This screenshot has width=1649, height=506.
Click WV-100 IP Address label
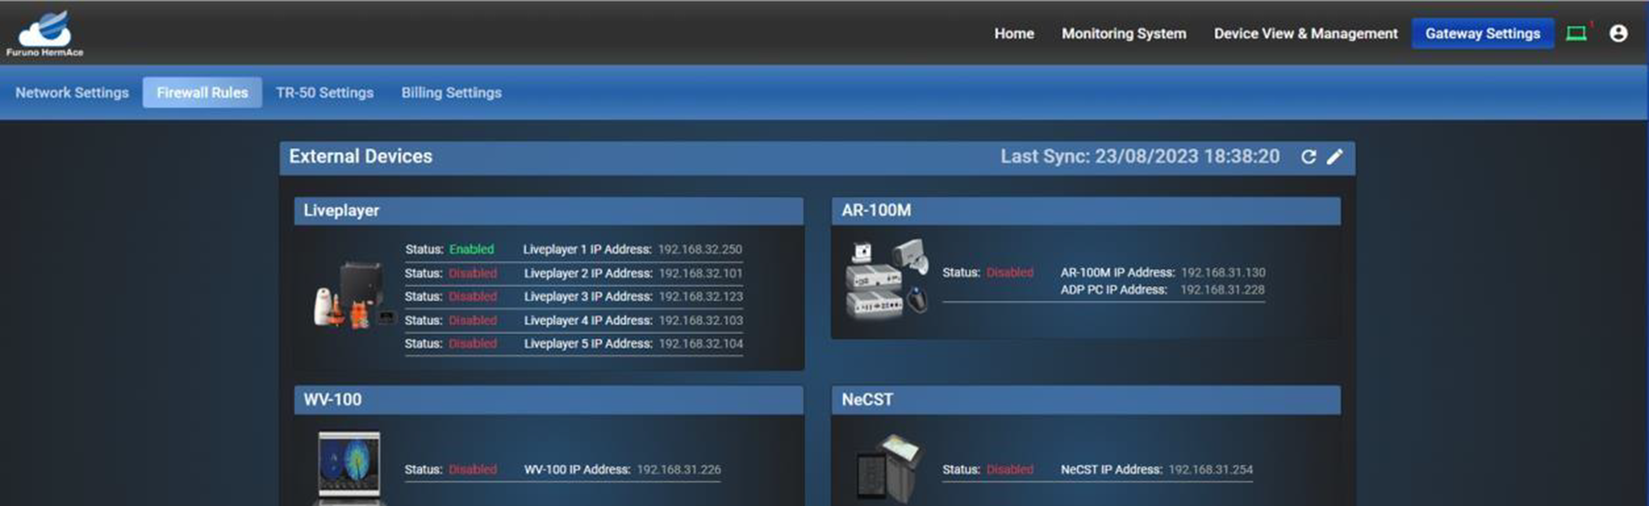(x=577, y=469)
